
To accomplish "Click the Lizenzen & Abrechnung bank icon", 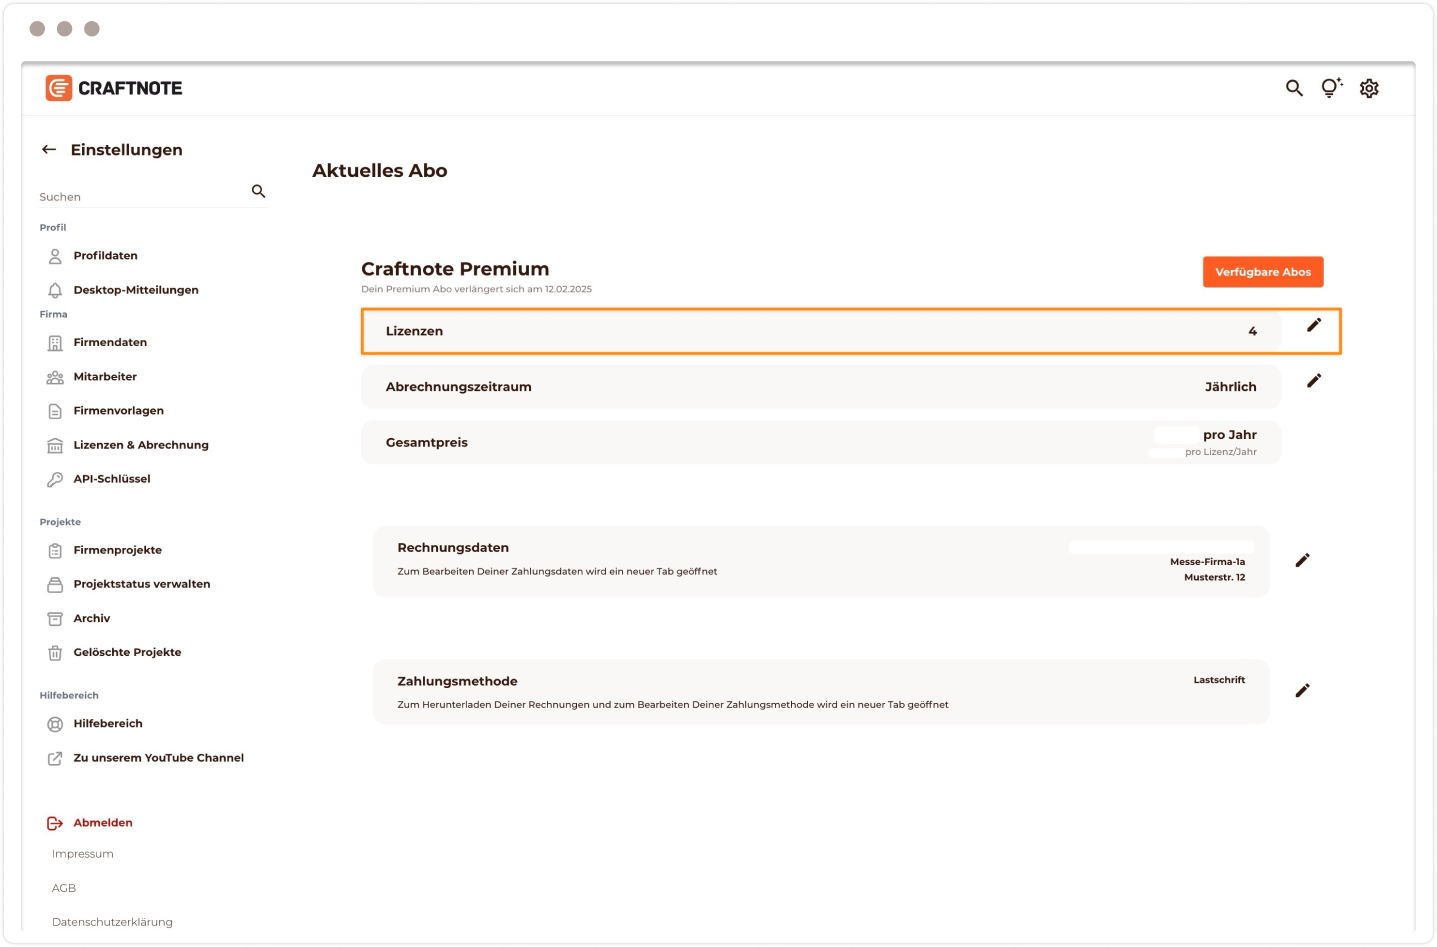I will tap(55, 445).
